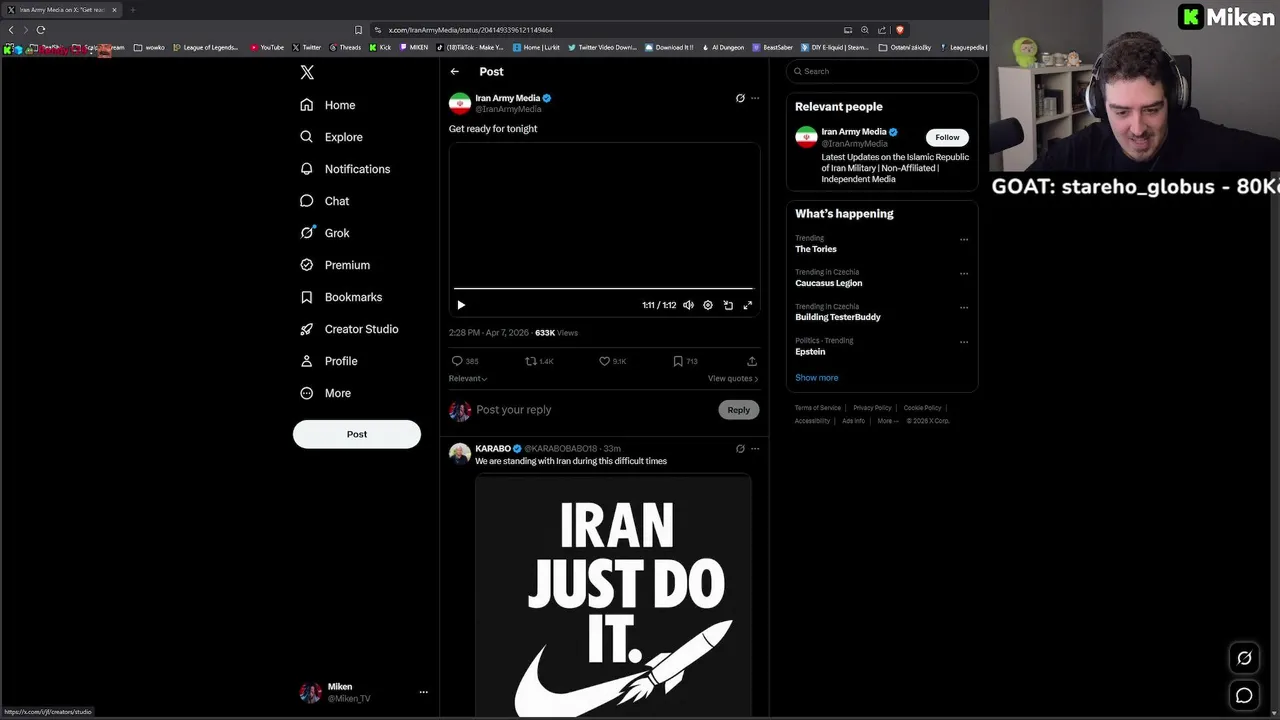Open the IRAN JUST DO IT image
Screen dimensions: 1280x720
tap(613, 597)
